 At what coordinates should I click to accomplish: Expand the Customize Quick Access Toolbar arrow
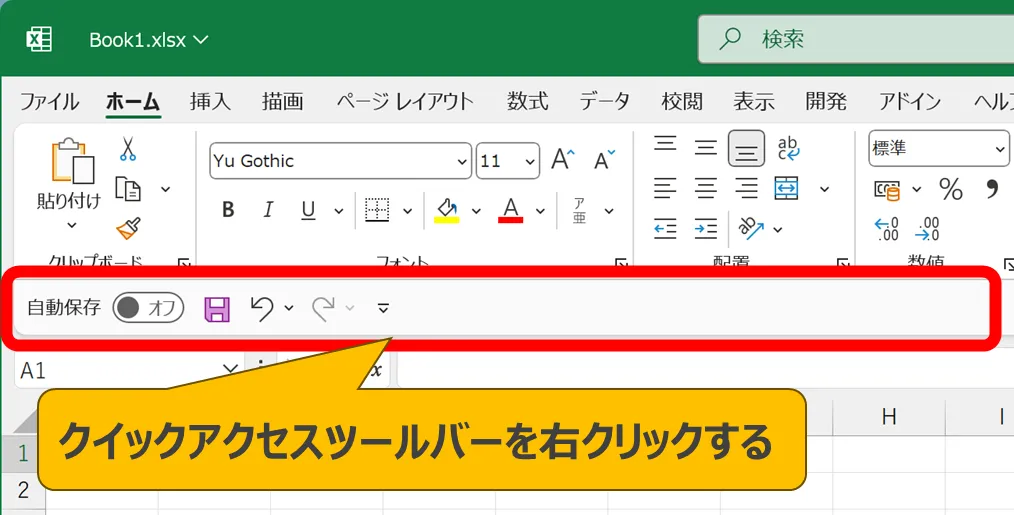click(383, 308)
